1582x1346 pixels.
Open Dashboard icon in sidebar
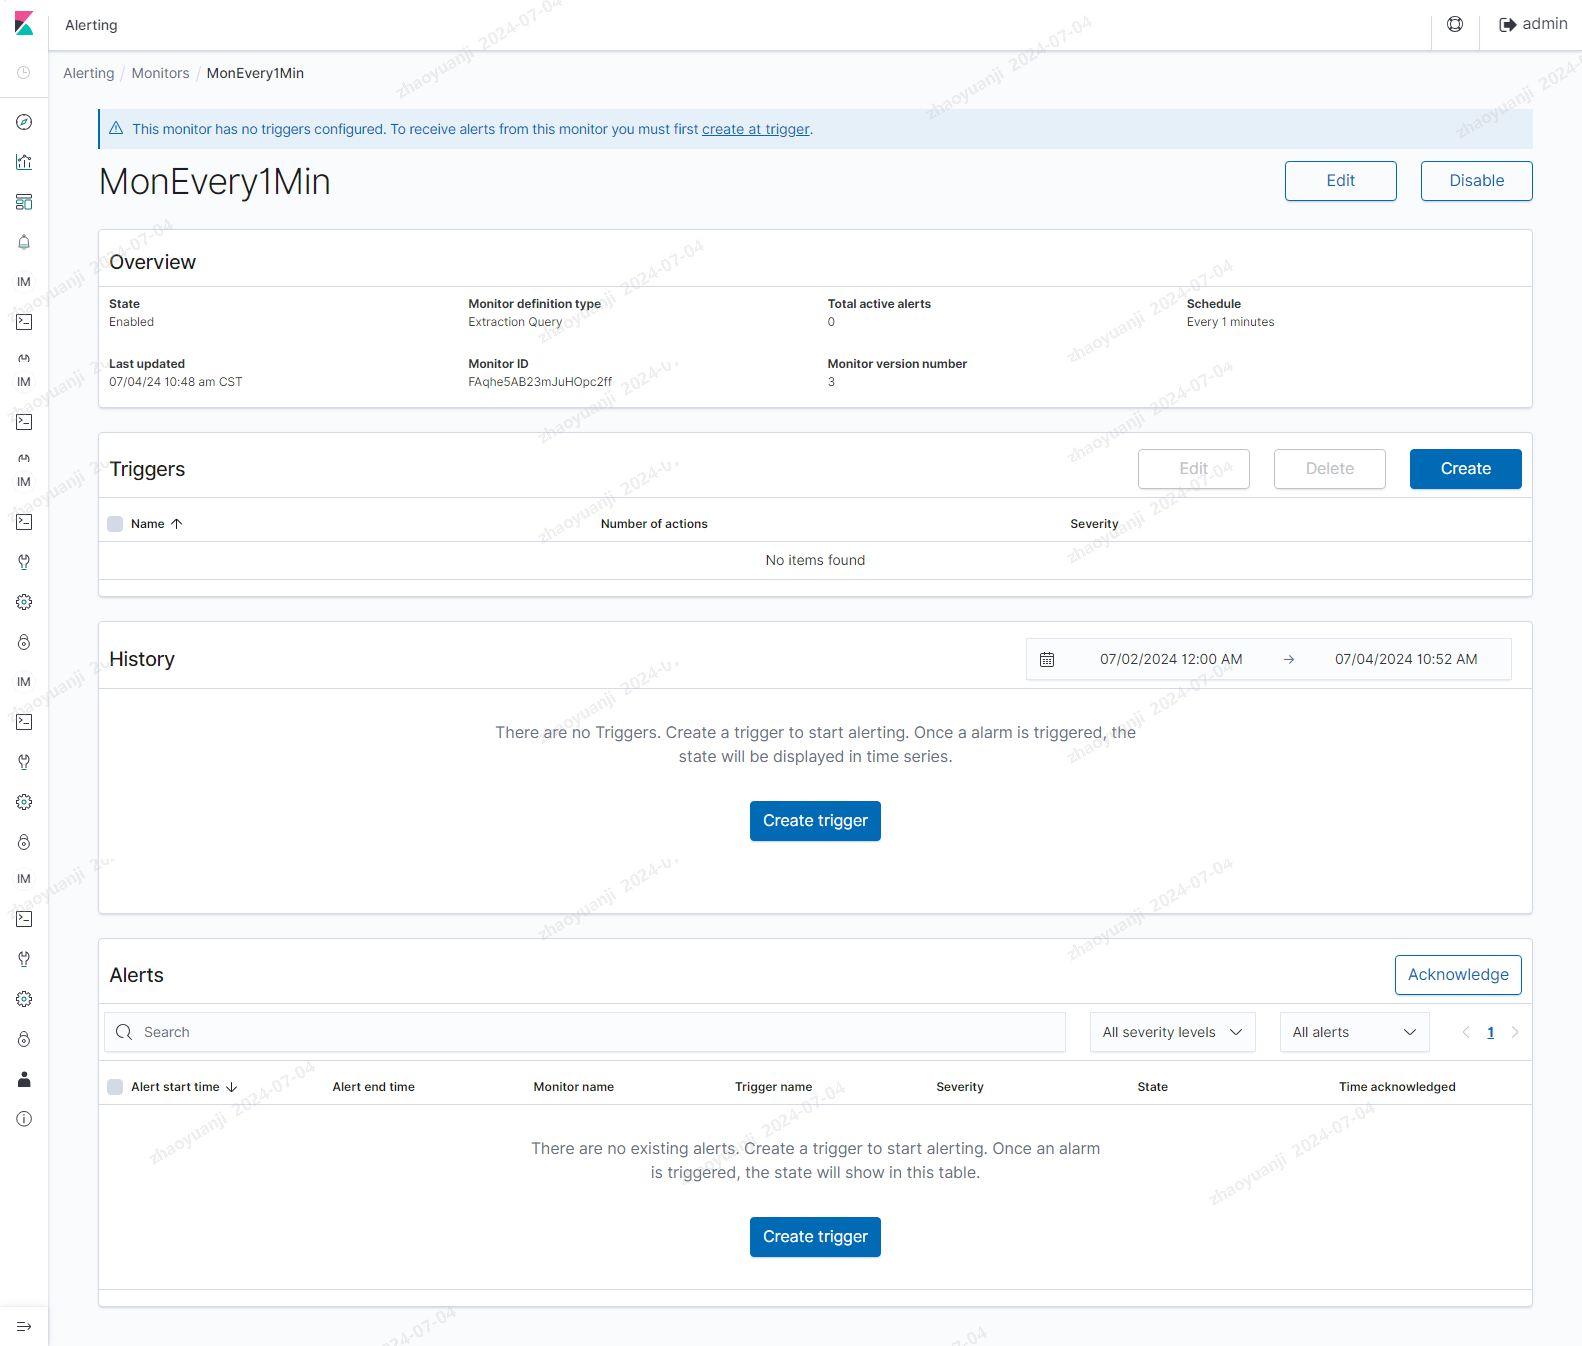tap(24, 202)
